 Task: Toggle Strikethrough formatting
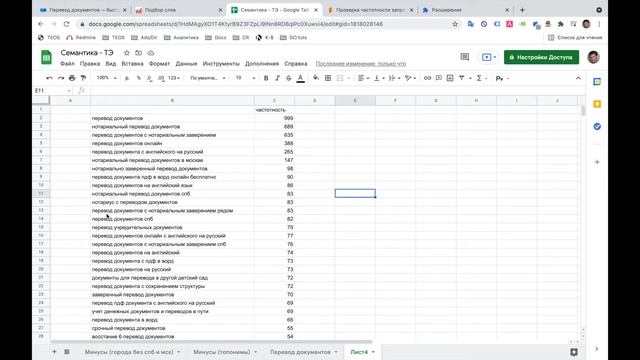tap(289, 78)
